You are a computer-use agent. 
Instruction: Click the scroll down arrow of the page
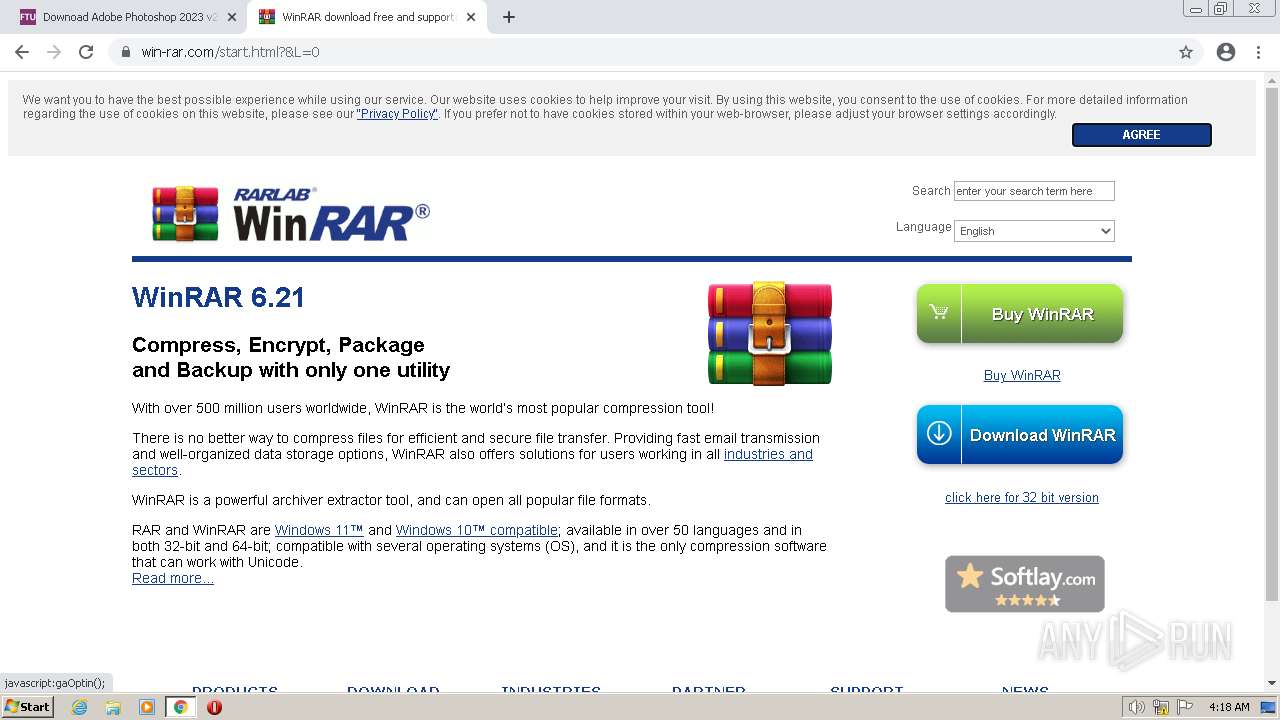pyautogui.click(x=1272, y=683)
